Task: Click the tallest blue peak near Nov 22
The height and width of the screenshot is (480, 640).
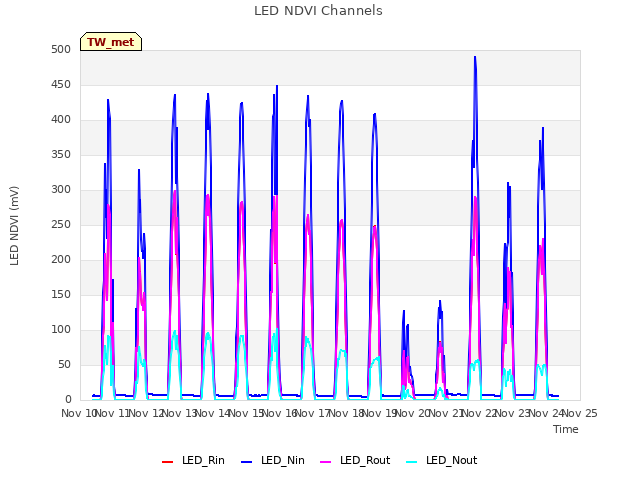Action: coord(475,57)
